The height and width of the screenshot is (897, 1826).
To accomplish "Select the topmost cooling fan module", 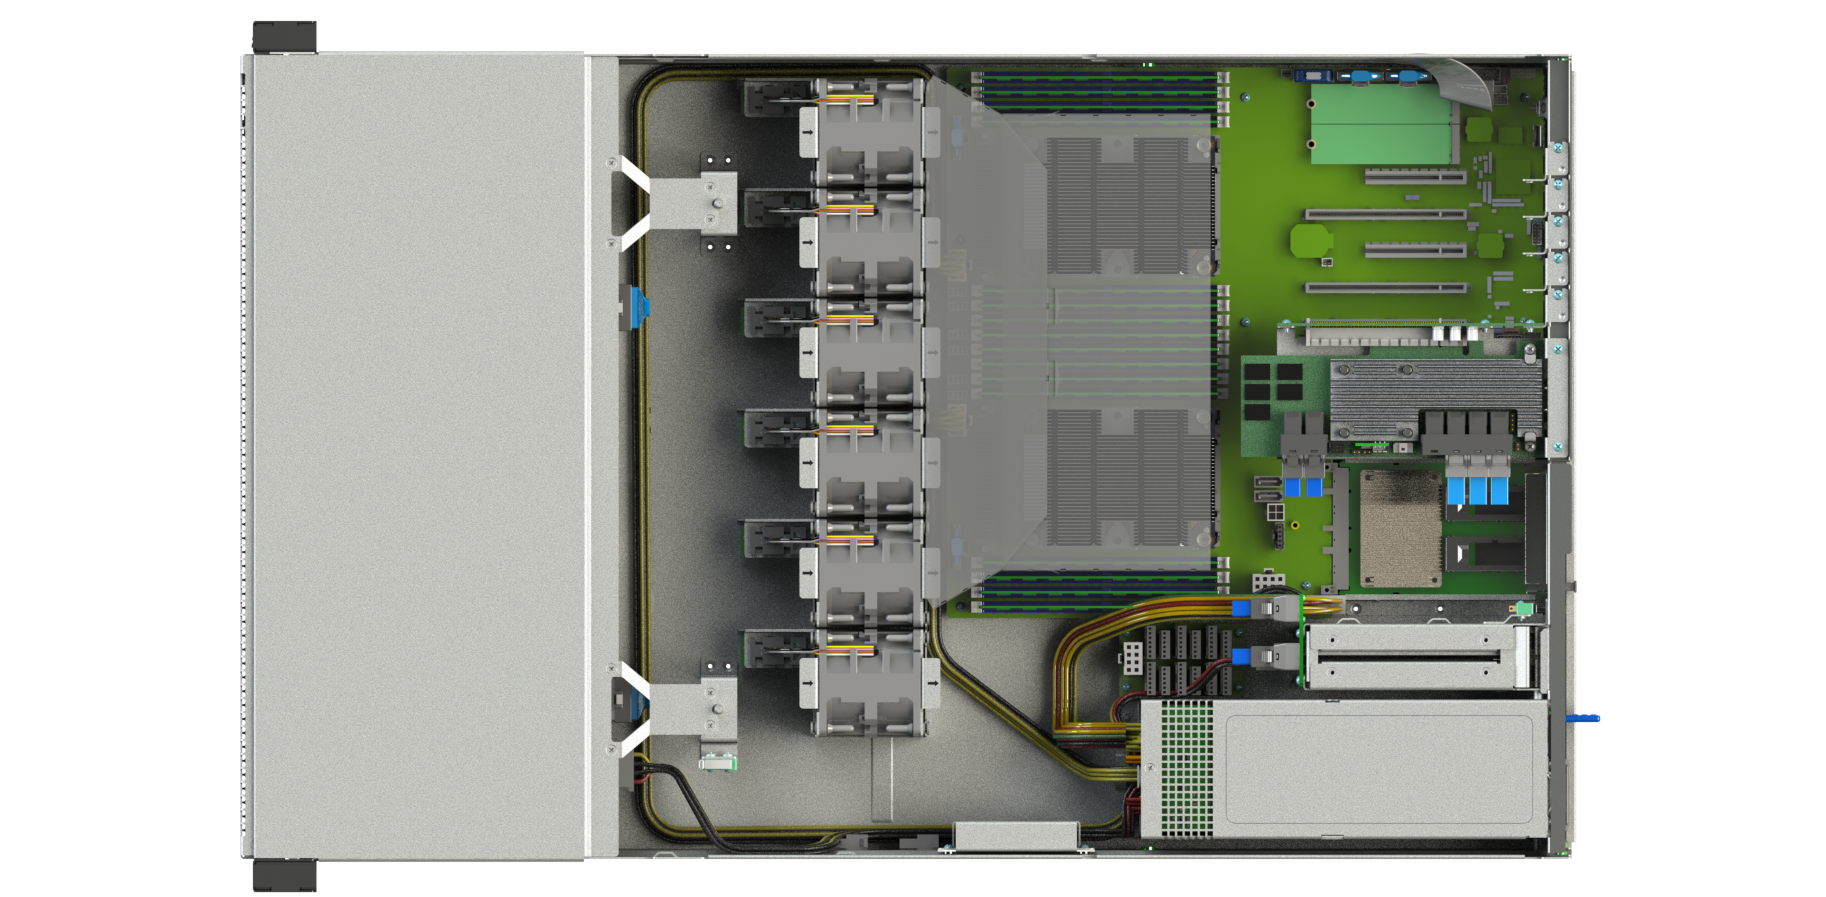I will point(866,132).
